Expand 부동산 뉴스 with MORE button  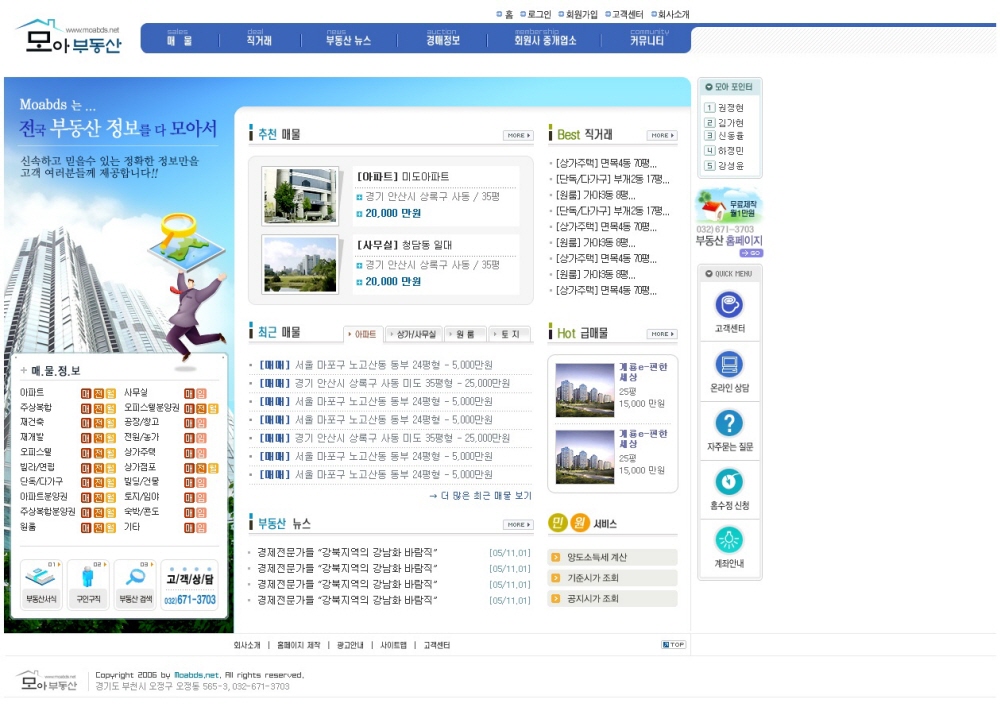point(518,524)
